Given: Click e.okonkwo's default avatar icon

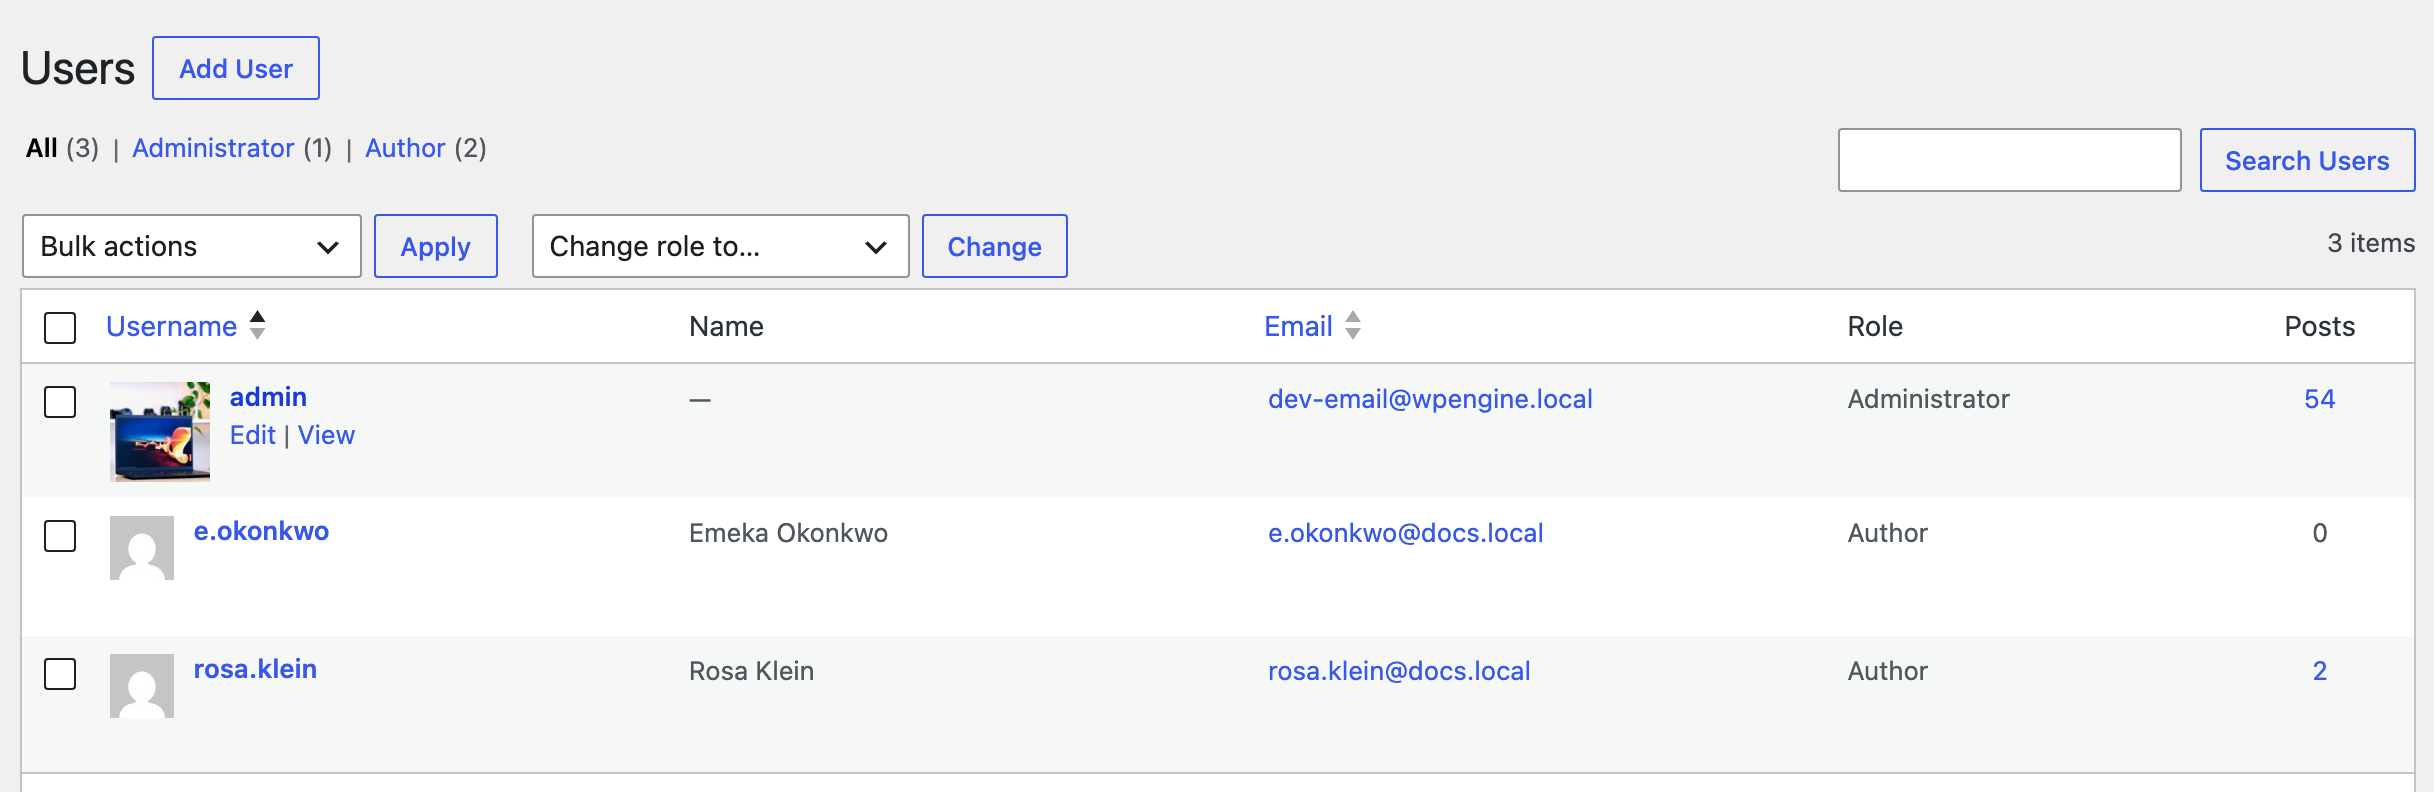Looking at the screenshot, I should coord(142,548).
